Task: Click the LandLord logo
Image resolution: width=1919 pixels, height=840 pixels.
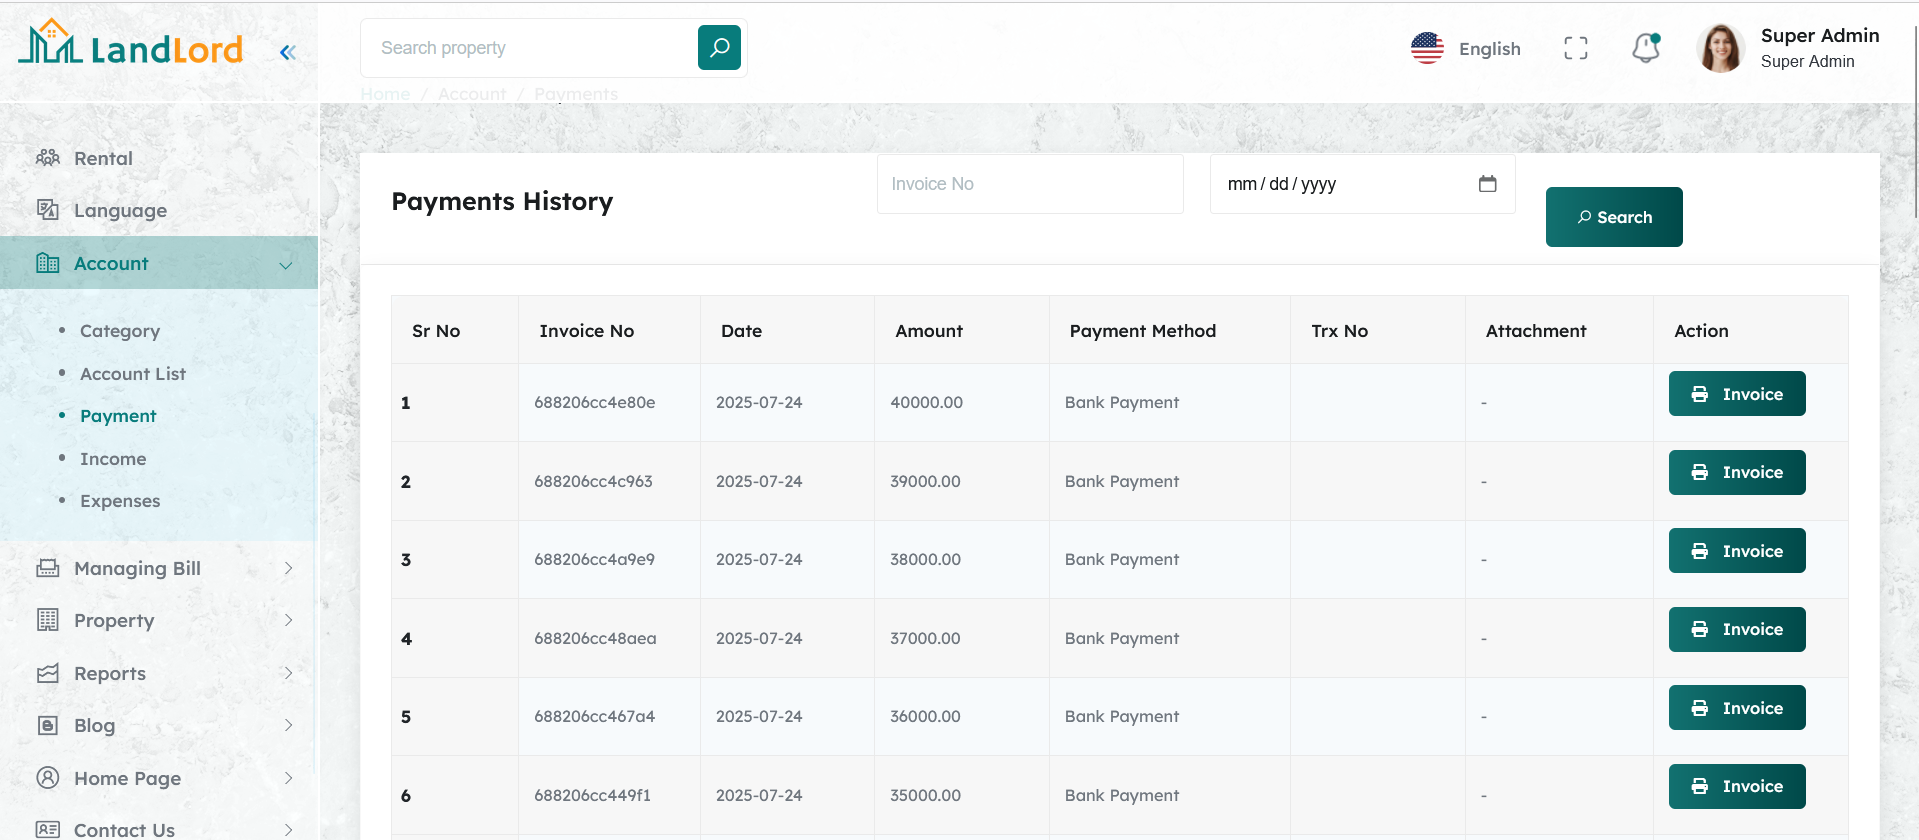Action: click(x=131, y=46)
